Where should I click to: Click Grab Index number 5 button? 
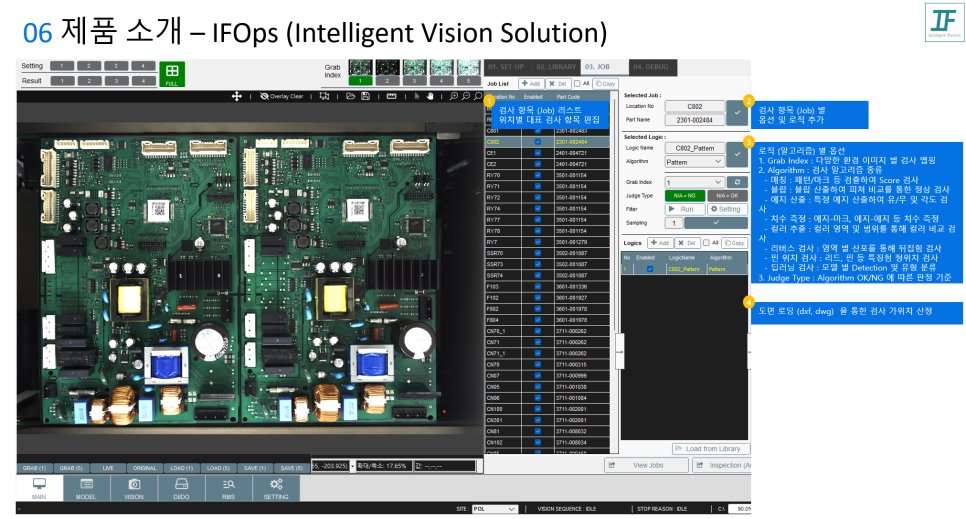pyautogui.click(x=469, y=81)
